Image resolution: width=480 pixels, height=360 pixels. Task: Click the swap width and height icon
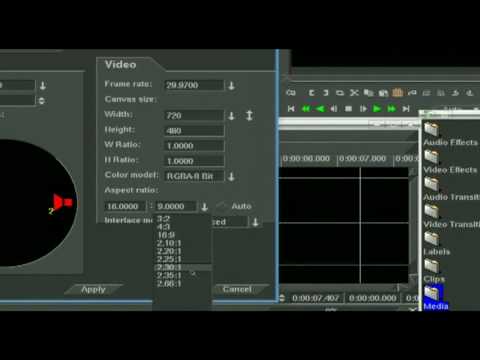tap(249, 116)
